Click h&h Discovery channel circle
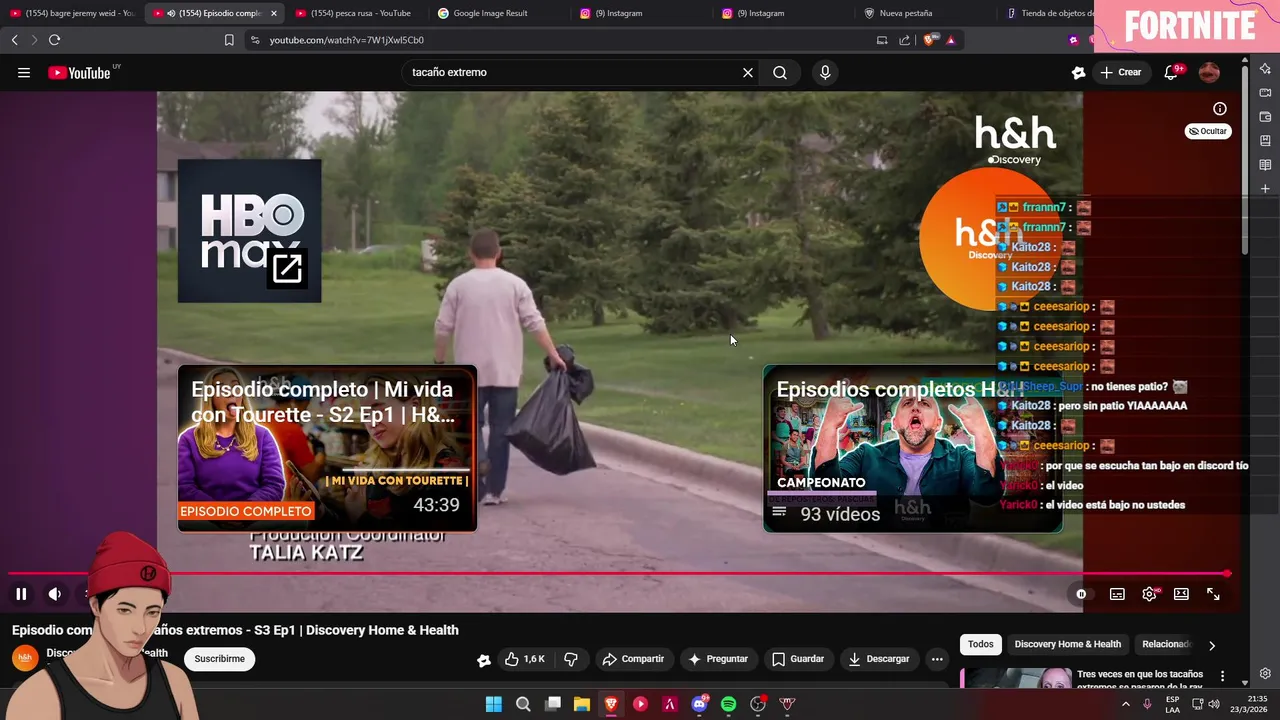This screenshot has height=720, width=1280. [x=990, y=240]
